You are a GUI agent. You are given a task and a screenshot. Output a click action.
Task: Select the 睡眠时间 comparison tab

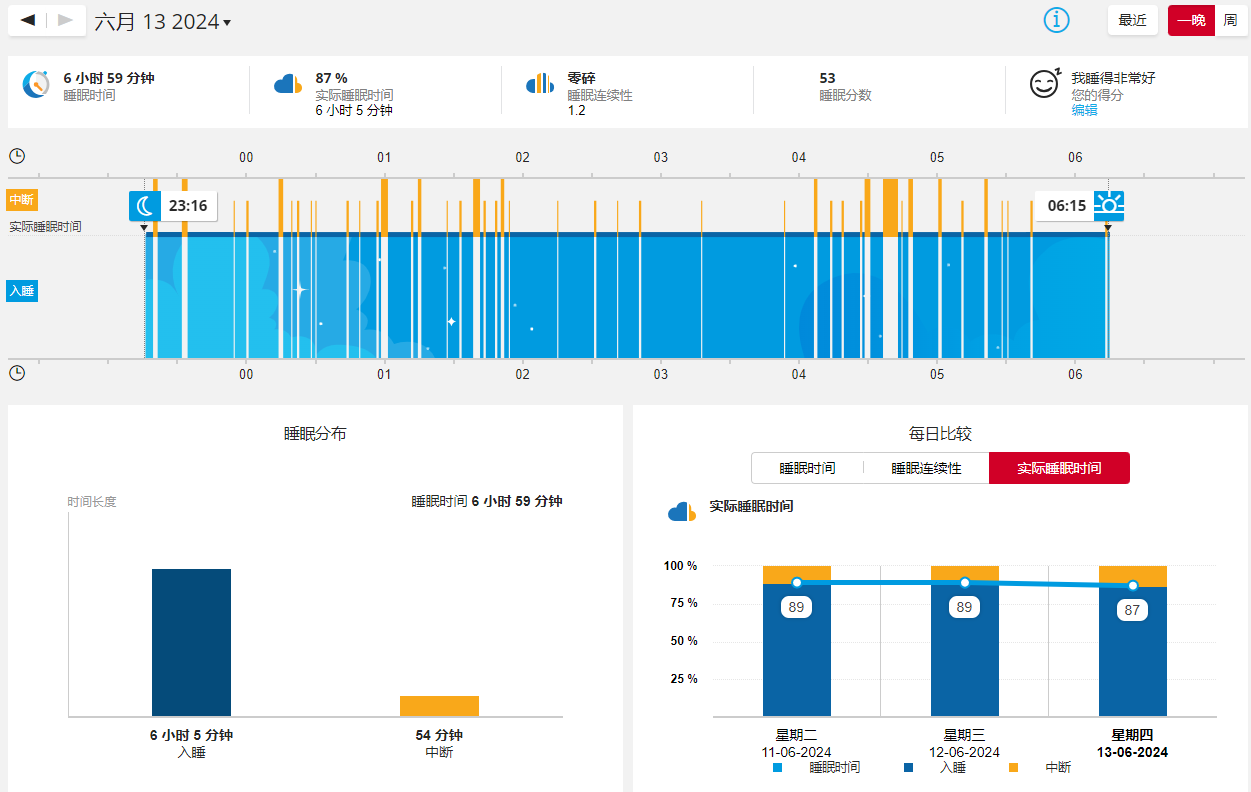pos(807,468)
